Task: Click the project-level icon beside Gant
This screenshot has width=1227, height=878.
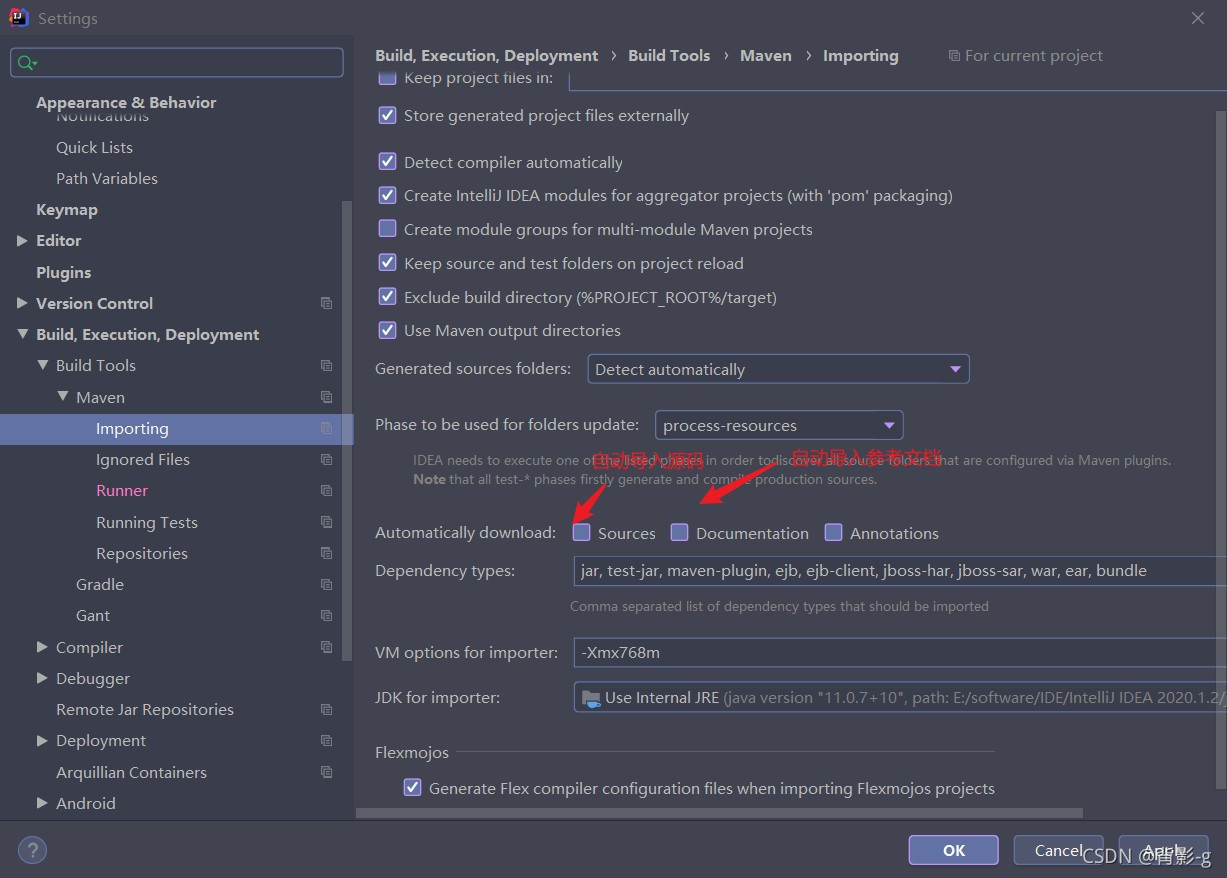Action: 326,615
